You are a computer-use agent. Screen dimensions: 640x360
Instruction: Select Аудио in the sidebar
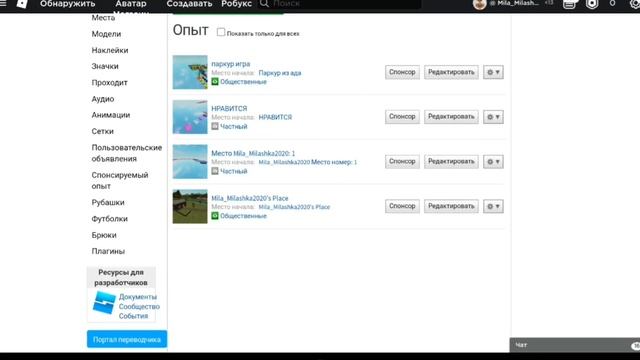pos(103,99)
